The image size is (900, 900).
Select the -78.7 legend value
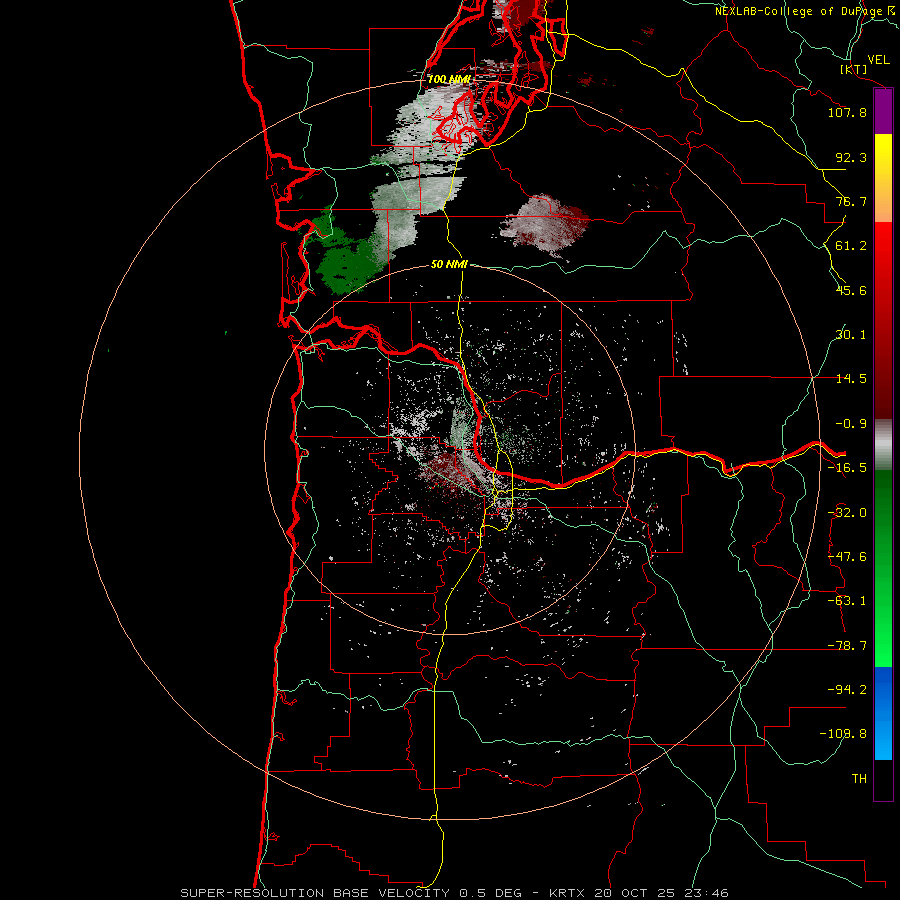[847, 646]
